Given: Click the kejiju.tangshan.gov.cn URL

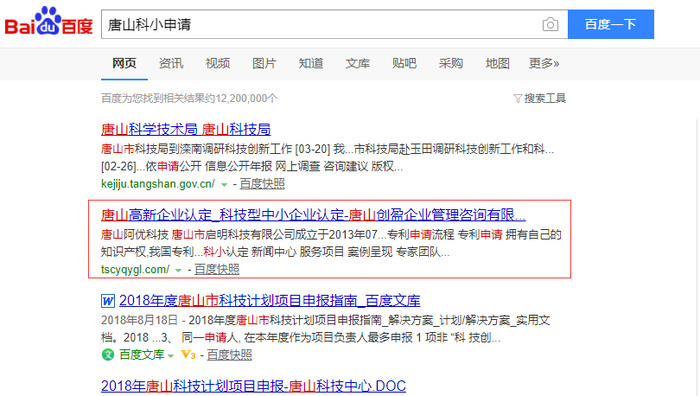Looking at the screenshot, I should click(x=158, y=183).
